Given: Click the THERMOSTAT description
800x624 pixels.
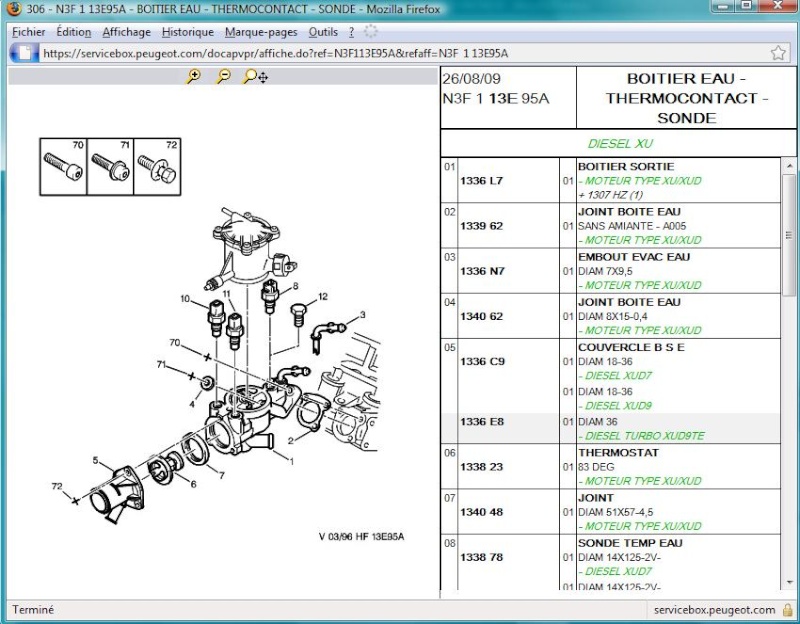Looking at the screenshot, I should [x=618, y=453].
